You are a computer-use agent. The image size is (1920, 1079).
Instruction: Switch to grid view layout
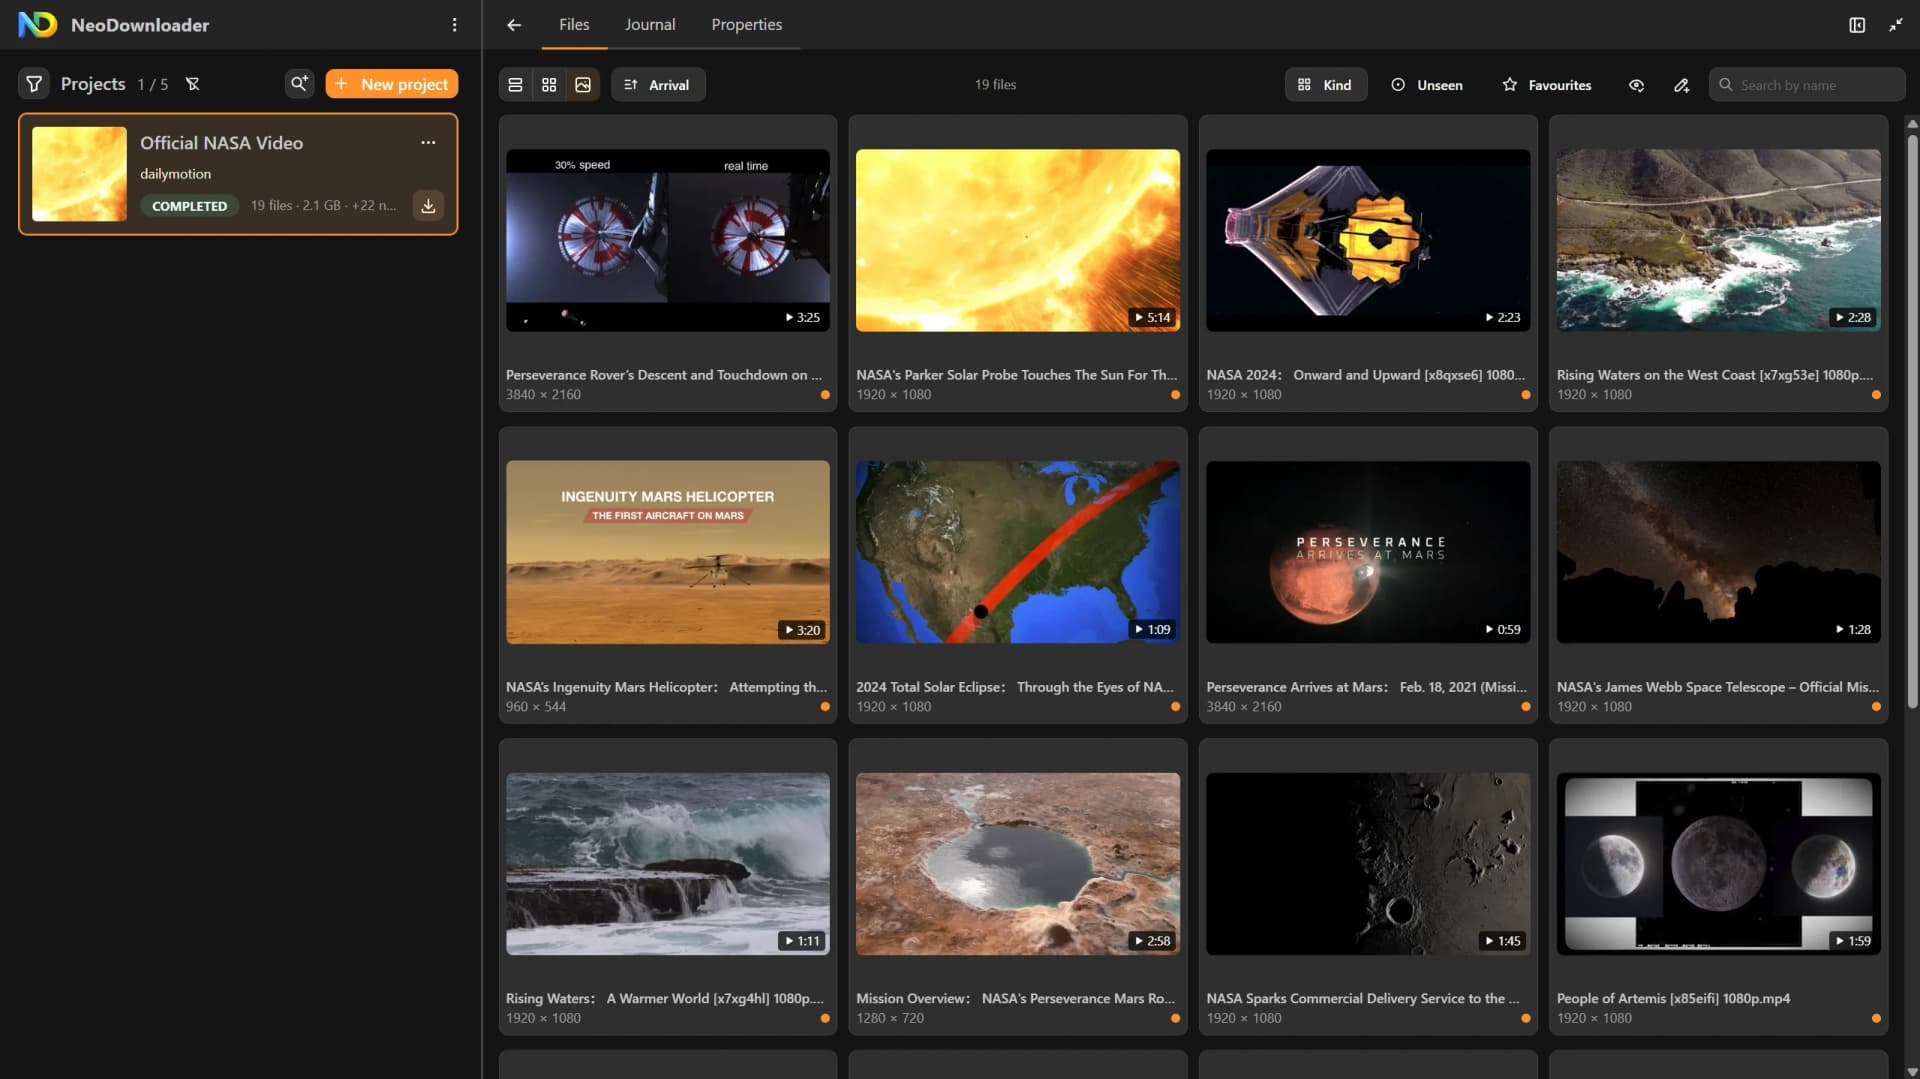(x=549, y=85)
